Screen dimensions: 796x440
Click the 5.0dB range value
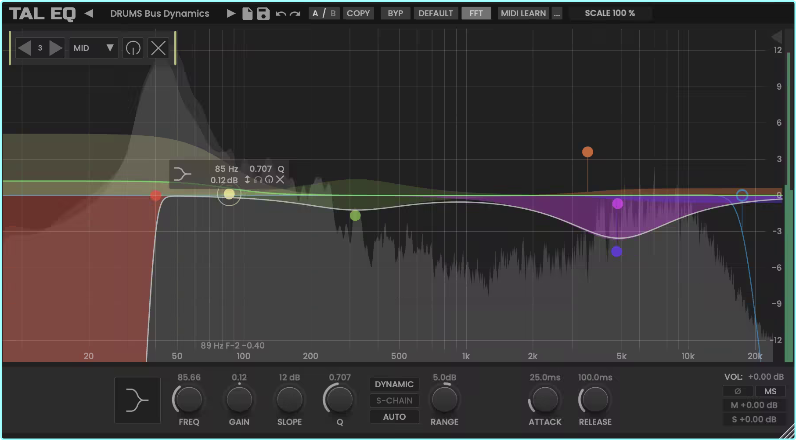click(x=444, y=377)
